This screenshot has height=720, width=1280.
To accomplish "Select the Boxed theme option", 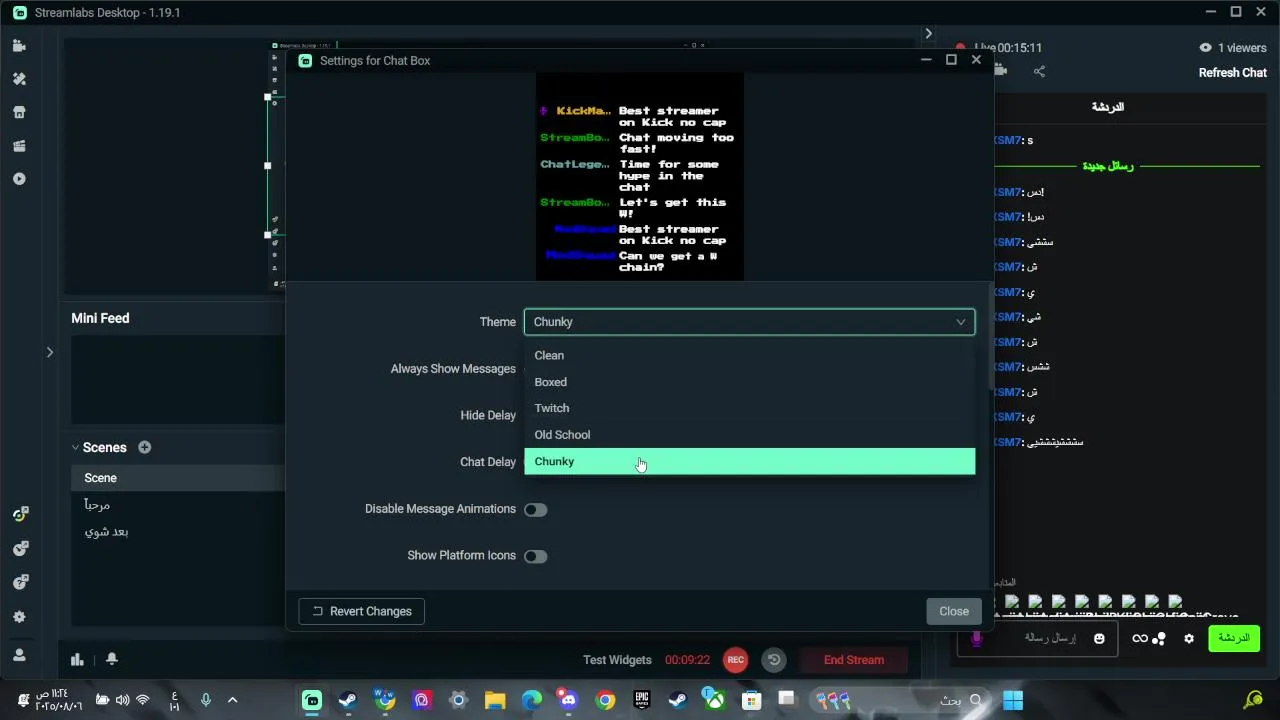I will pos(749,382).
